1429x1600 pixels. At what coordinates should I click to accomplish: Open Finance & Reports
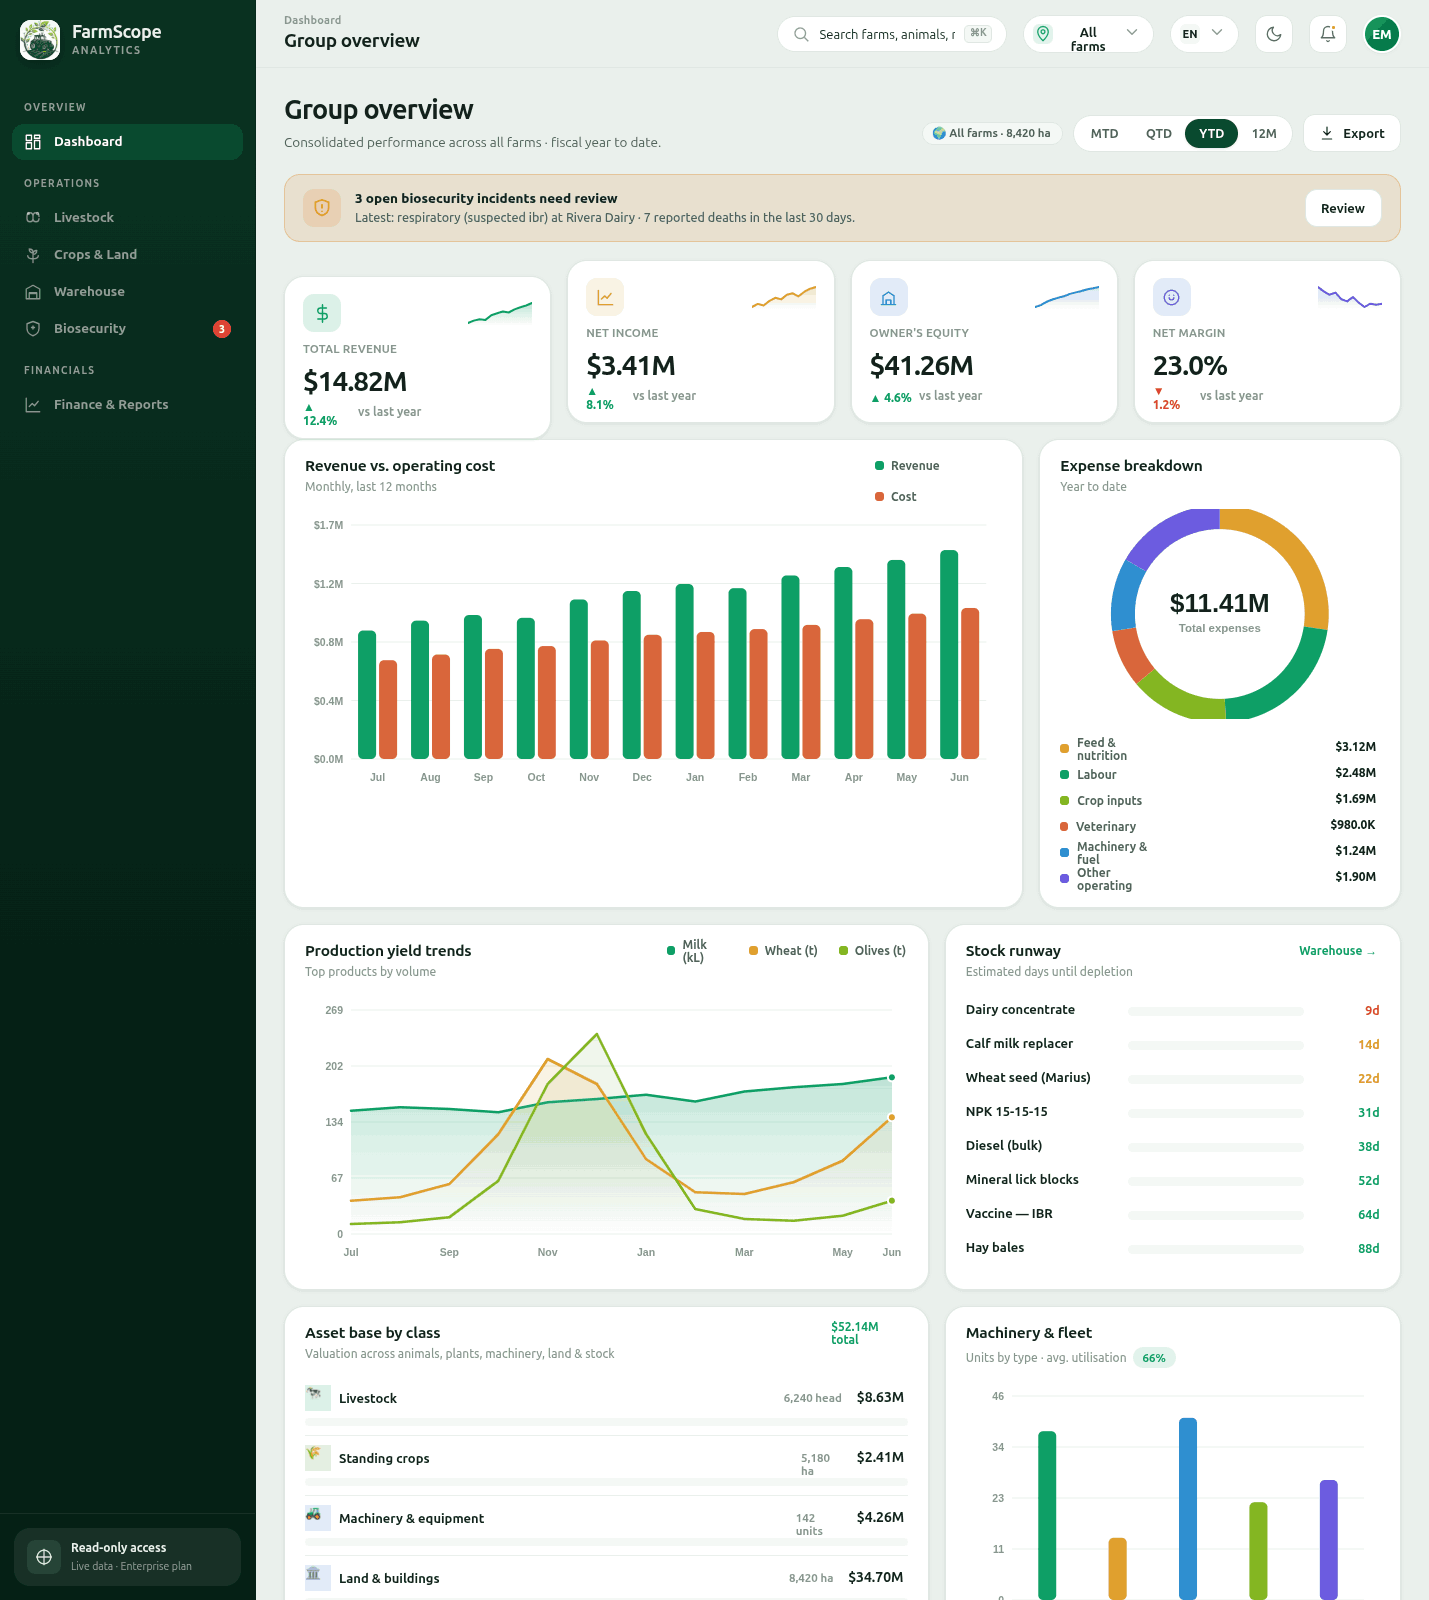[x=127, y=405]
